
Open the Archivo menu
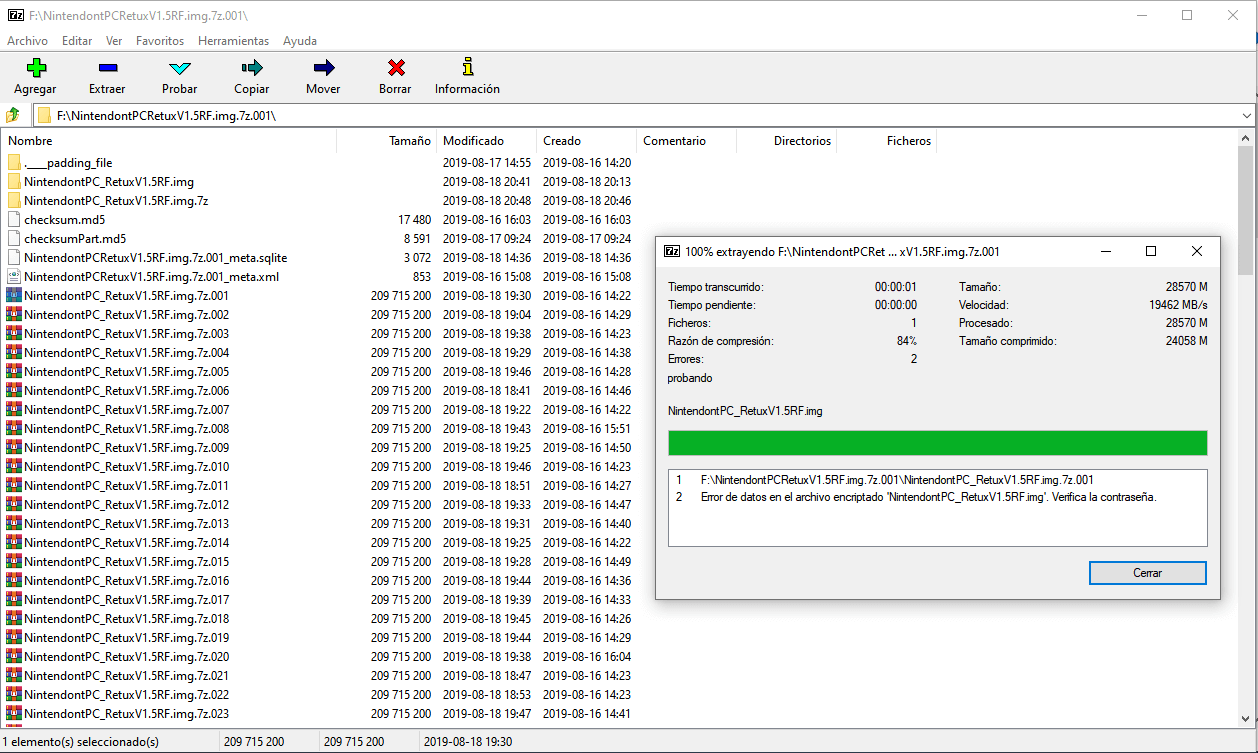click(28, 41)
